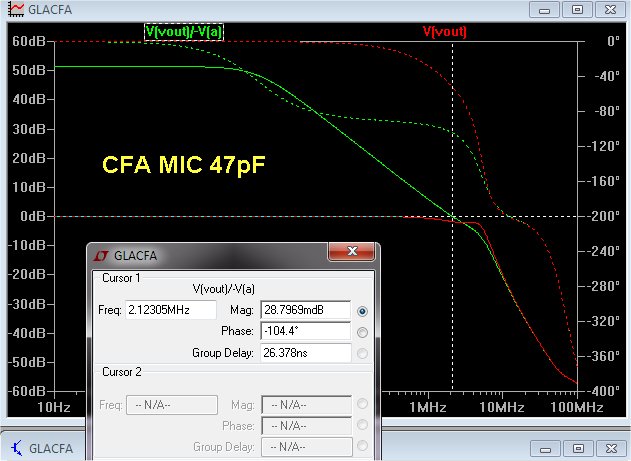Click the 10MHz frequency axis label
The height and width of the screenshot is (461, 631).
(501, 407)
